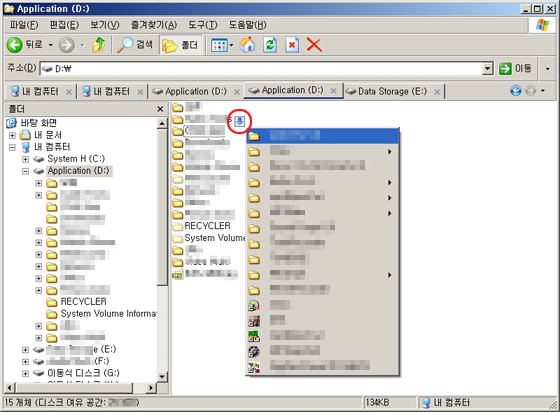
Task: Open the Back button history dropdown arrow
Action: (x=50, y=45)
